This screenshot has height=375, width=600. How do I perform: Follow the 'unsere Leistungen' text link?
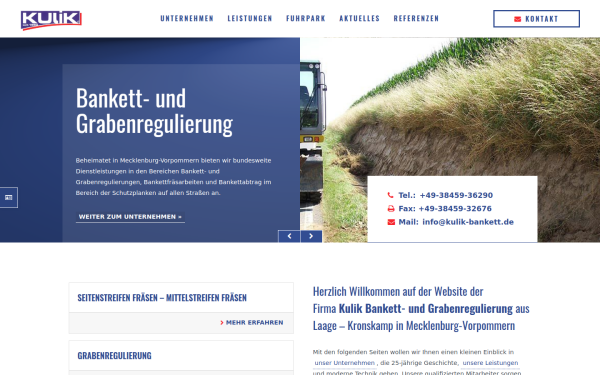tap(490, 363)
